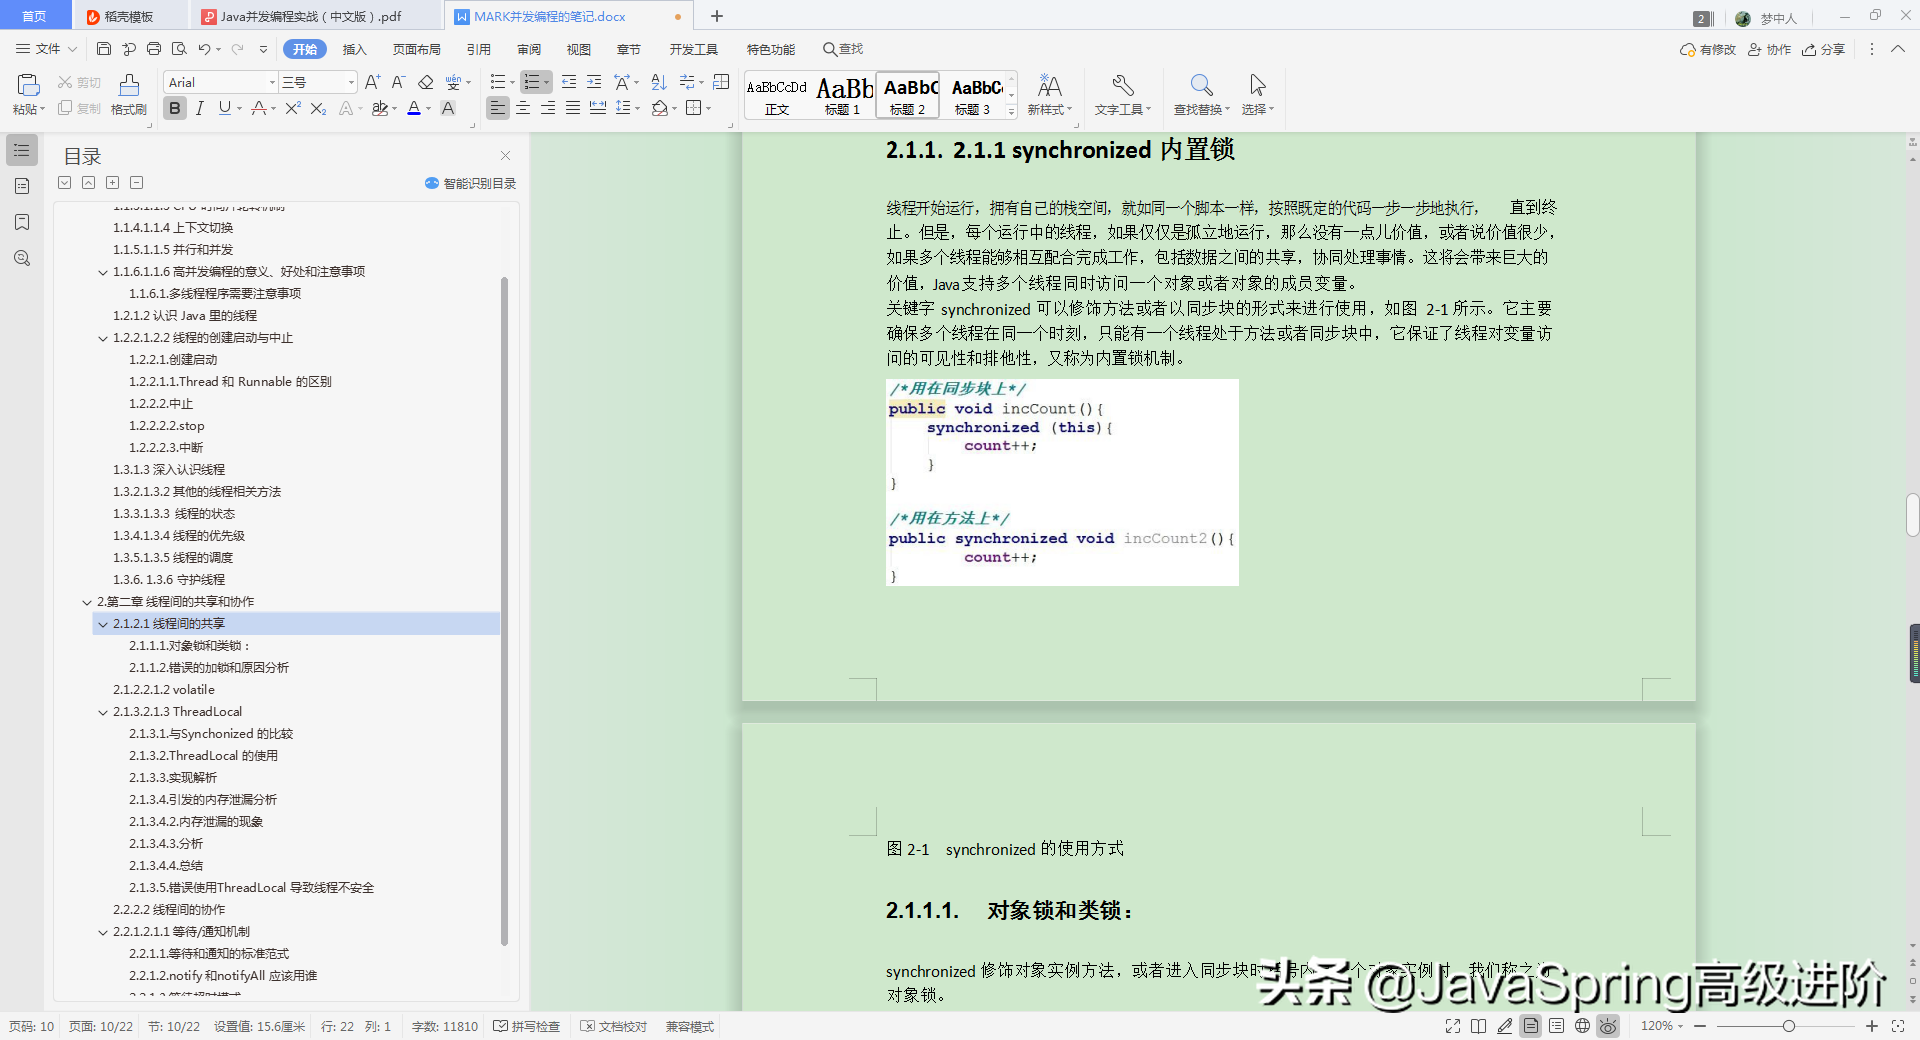This screenshot has height=1040, width=1920.
Task: Open the bookmark panel in left sidebar
Action: (x=22, y=222)
